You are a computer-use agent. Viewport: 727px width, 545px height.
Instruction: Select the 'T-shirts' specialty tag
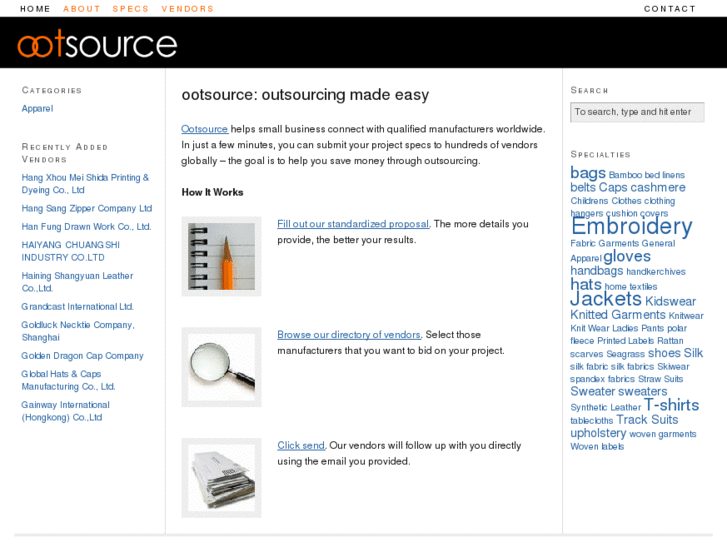pos(671,405)
